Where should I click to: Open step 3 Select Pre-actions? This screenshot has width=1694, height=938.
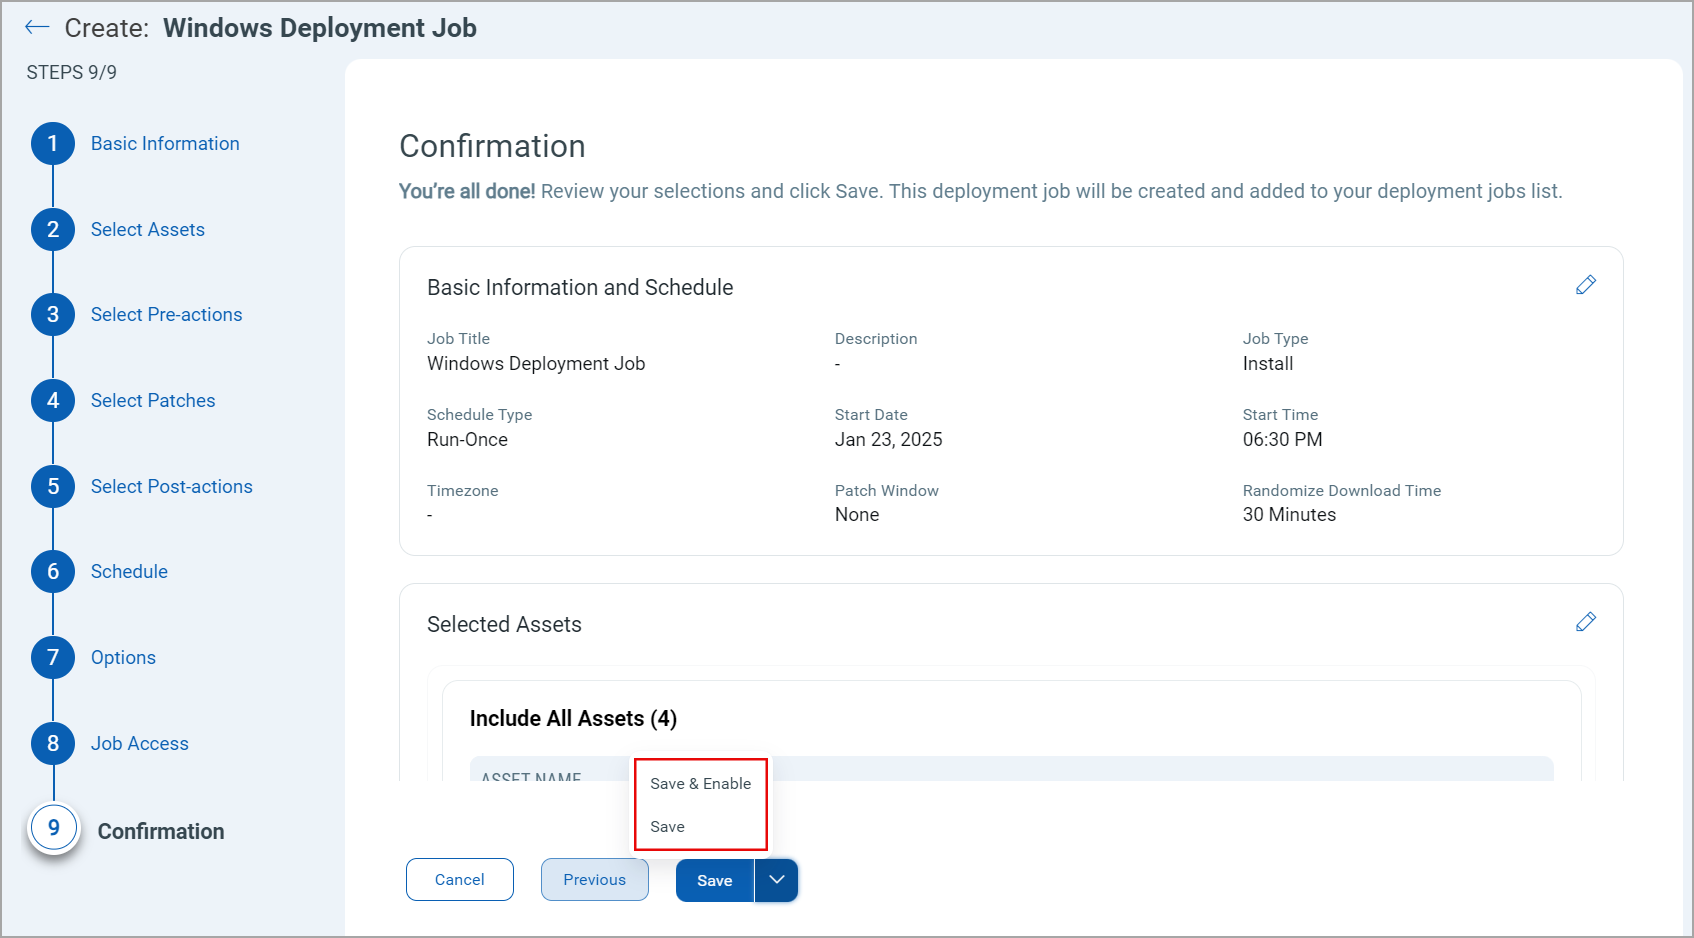click(52, 314)
